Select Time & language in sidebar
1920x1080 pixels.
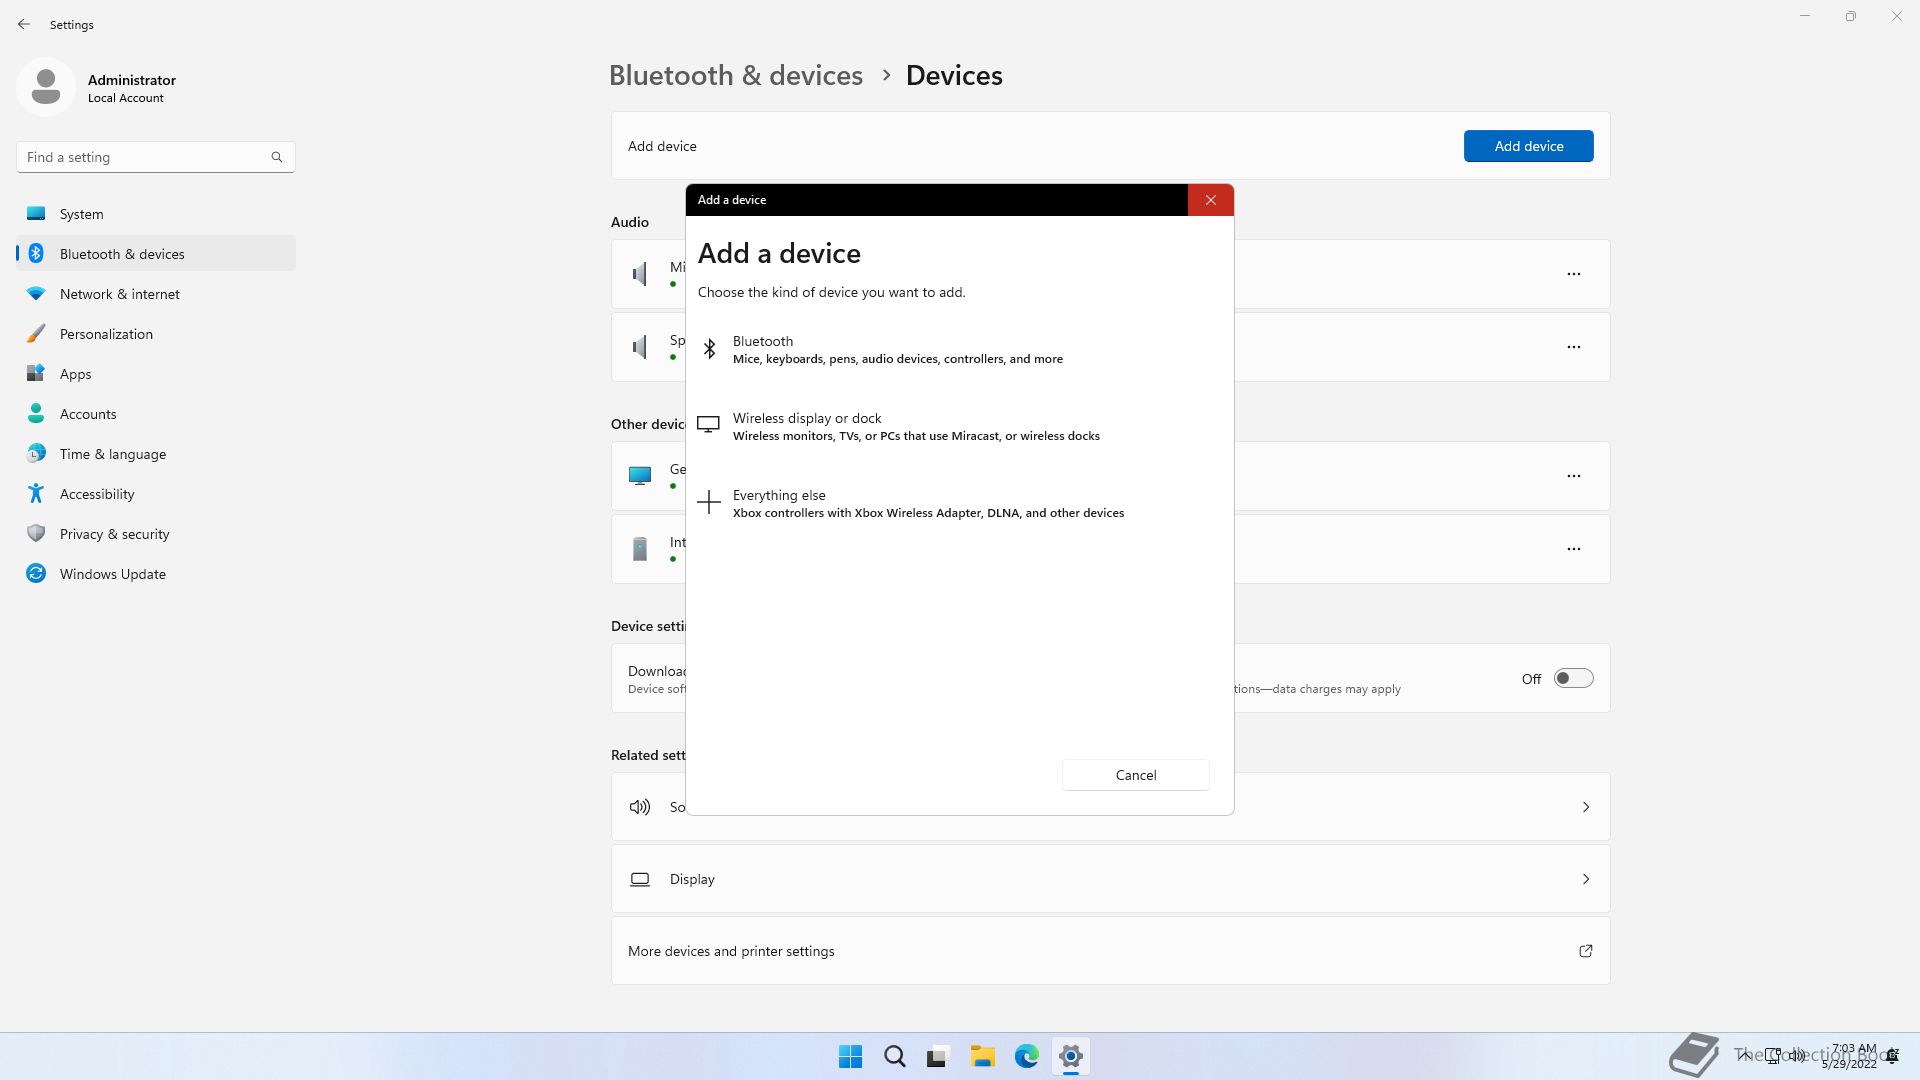(x=112, y=454)
